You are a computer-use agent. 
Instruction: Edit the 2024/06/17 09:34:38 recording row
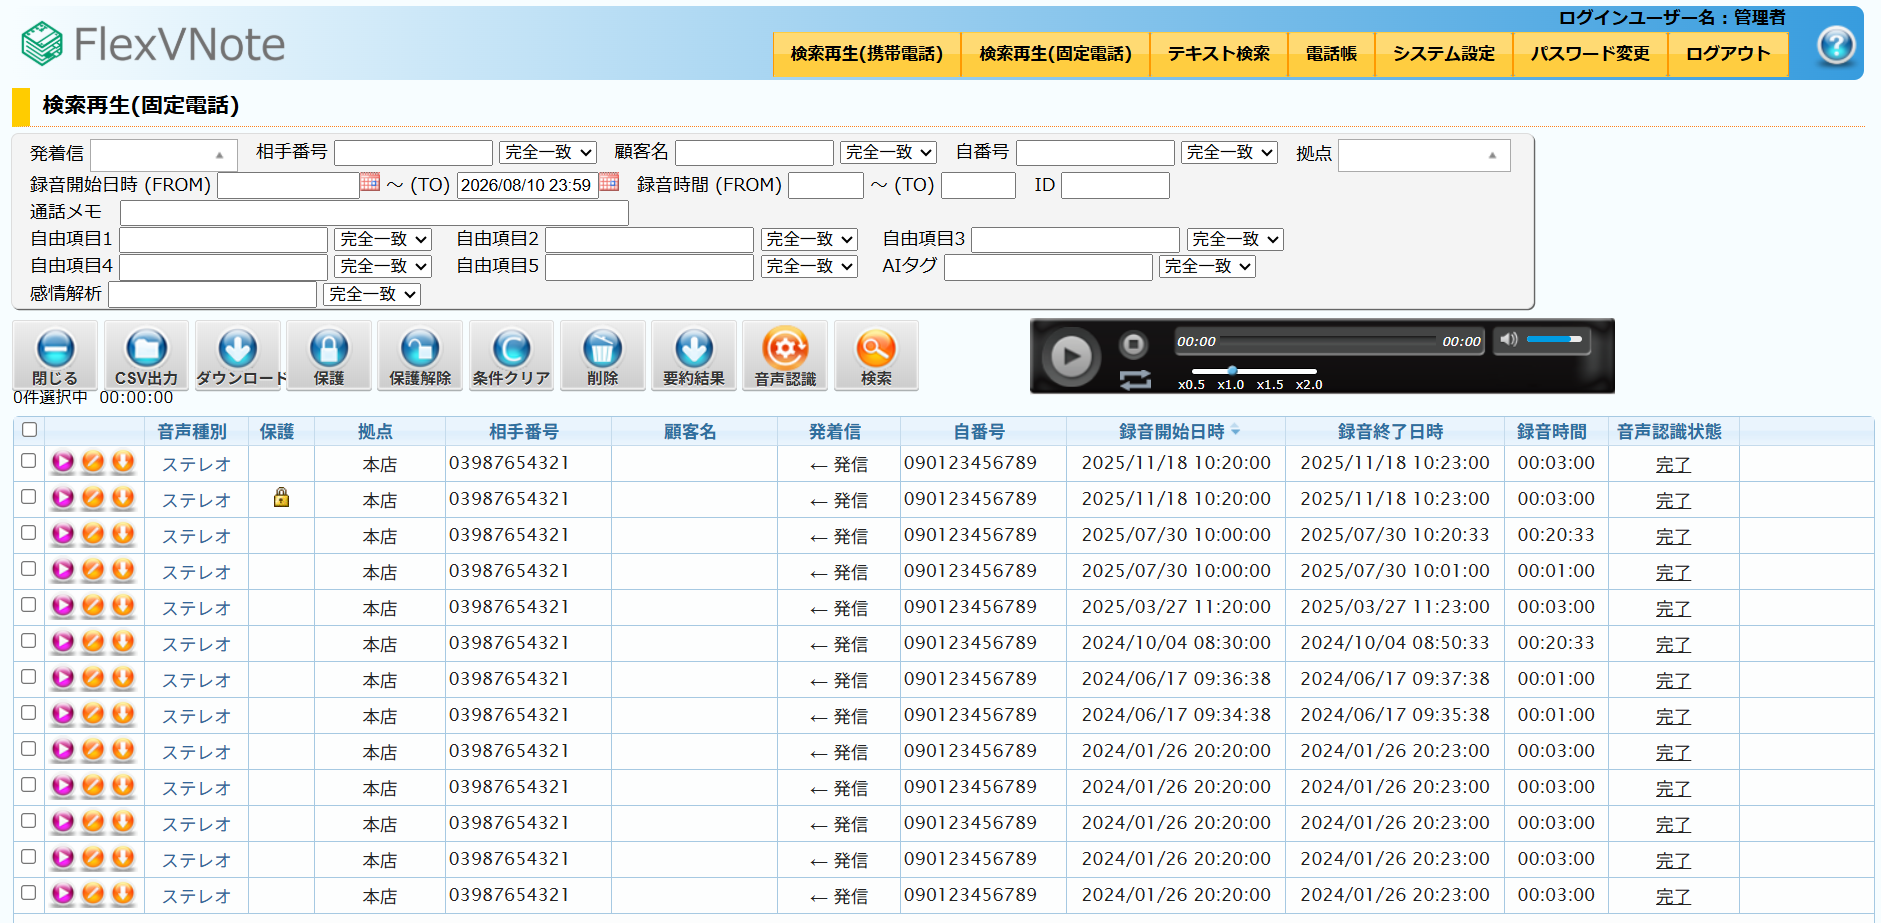93,714
